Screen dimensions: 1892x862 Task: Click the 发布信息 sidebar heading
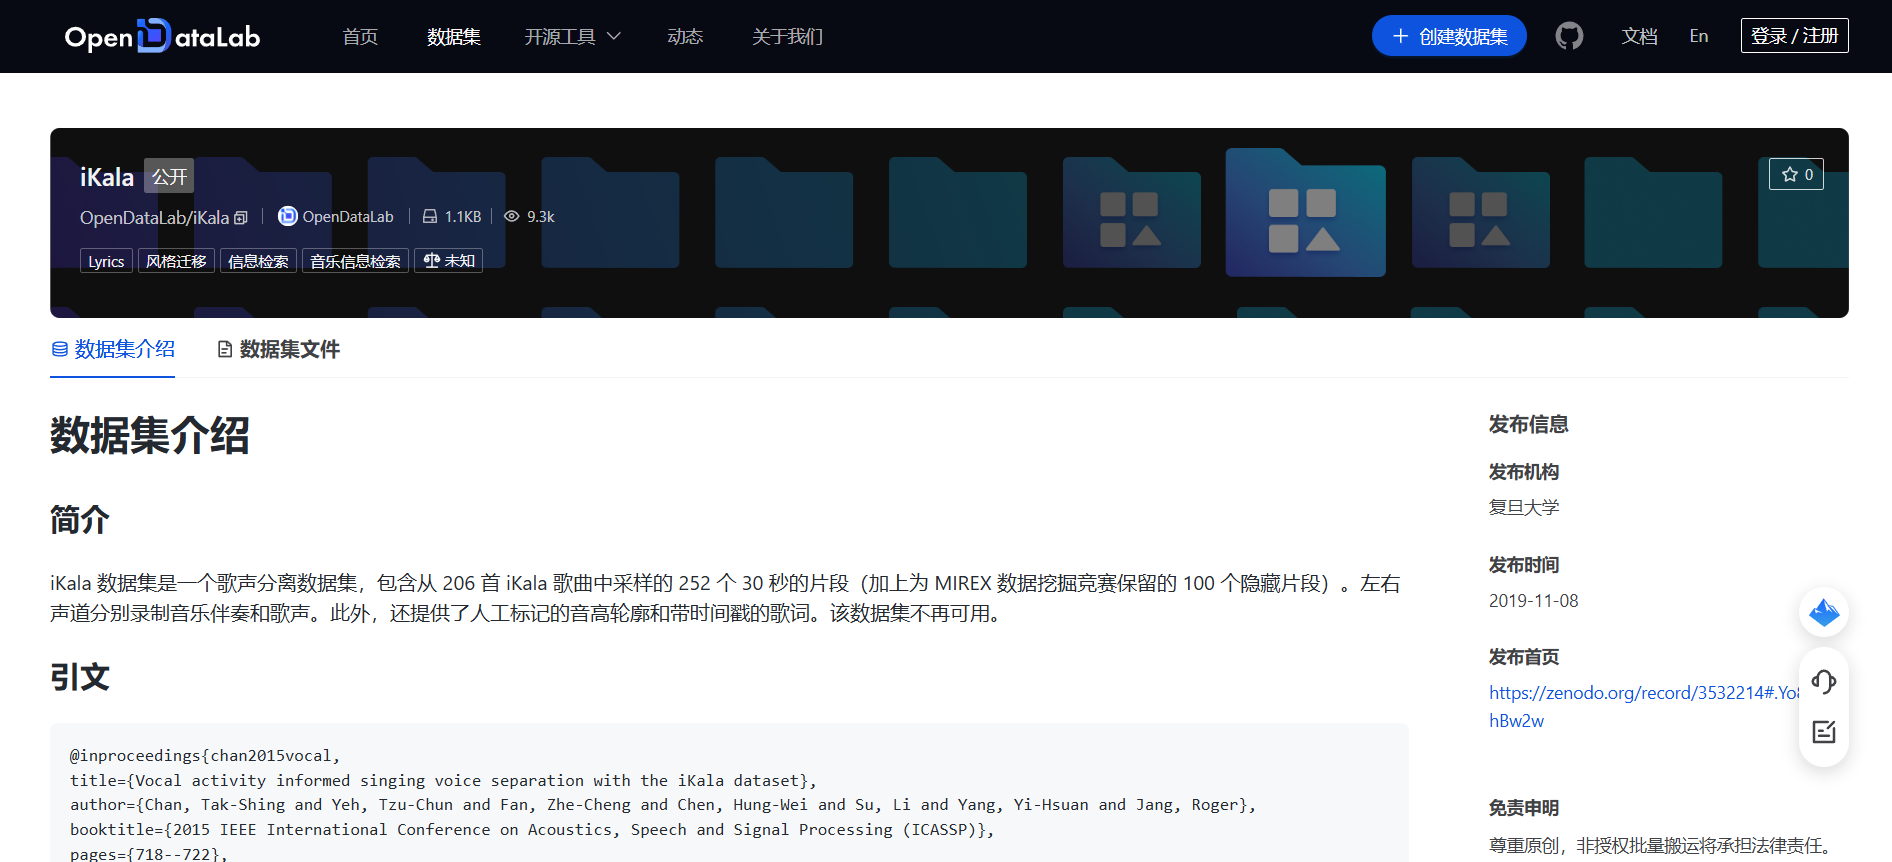[1528, 424]
